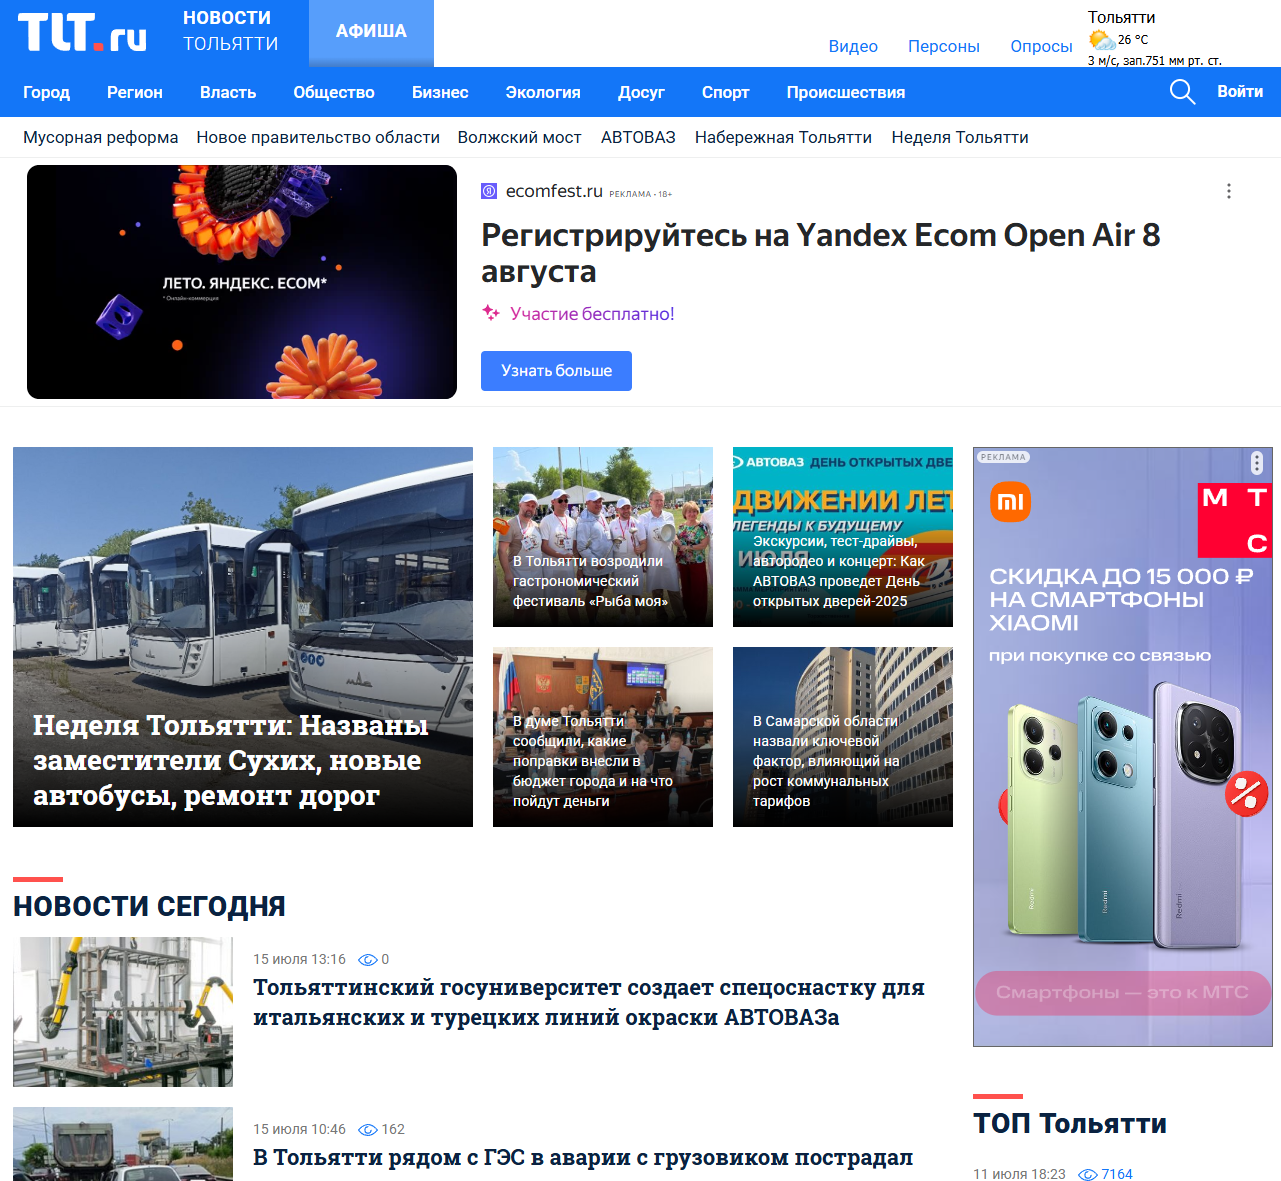Open the Власть menu section
The width and height of the screenshot is (1281, 1181).
point(228,92)
